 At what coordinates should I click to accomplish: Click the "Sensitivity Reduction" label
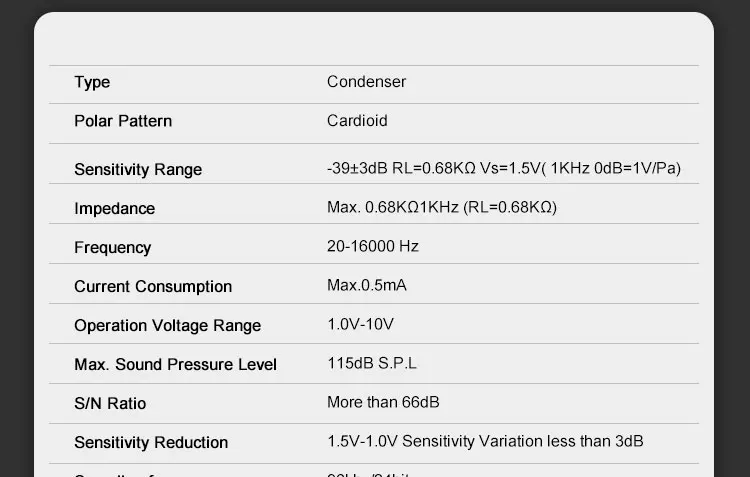click(151, 442)
